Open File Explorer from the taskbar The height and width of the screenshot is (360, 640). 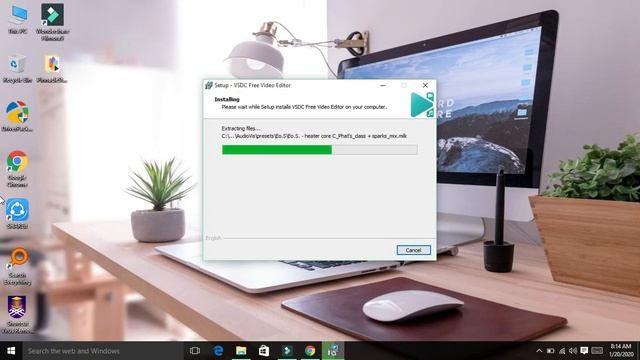(241, 351)
